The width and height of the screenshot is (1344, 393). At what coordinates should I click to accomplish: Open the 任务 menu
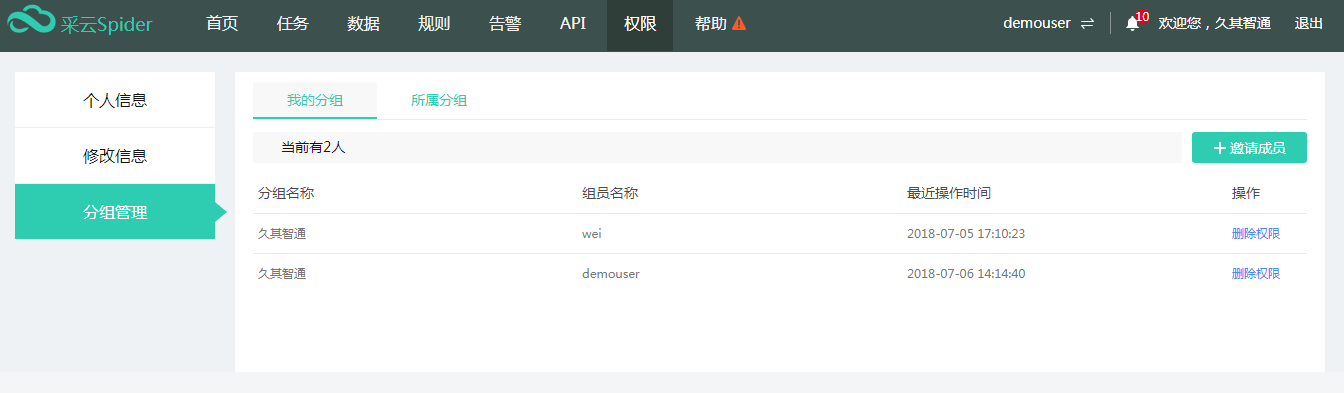(293, 23)
